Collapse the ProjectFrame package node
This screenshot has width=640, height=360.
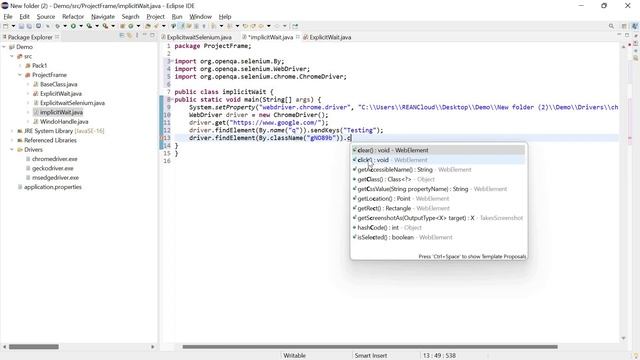[20, 75]
